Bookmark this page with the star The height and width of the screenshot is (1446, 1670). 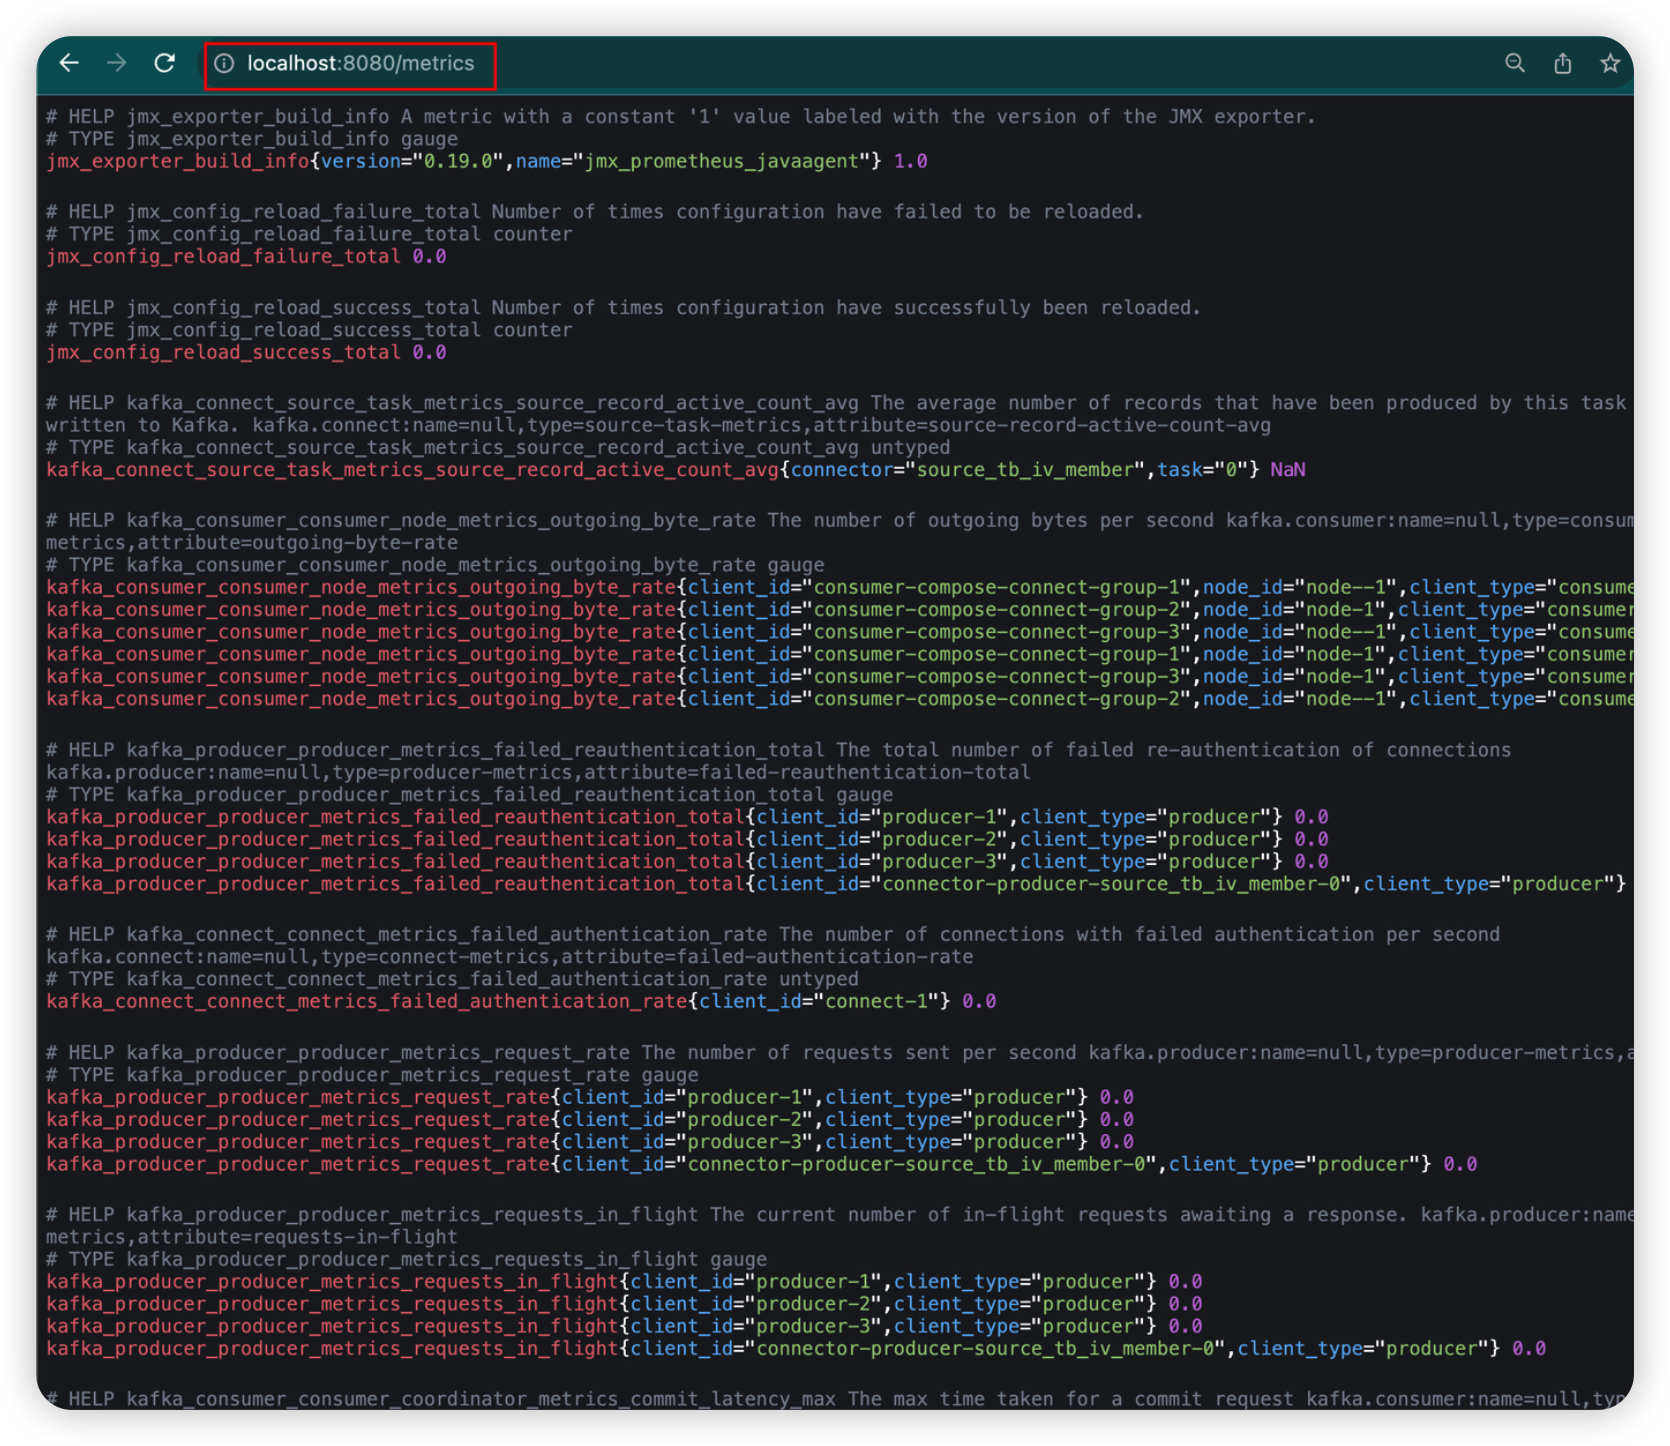point(1610,63)
